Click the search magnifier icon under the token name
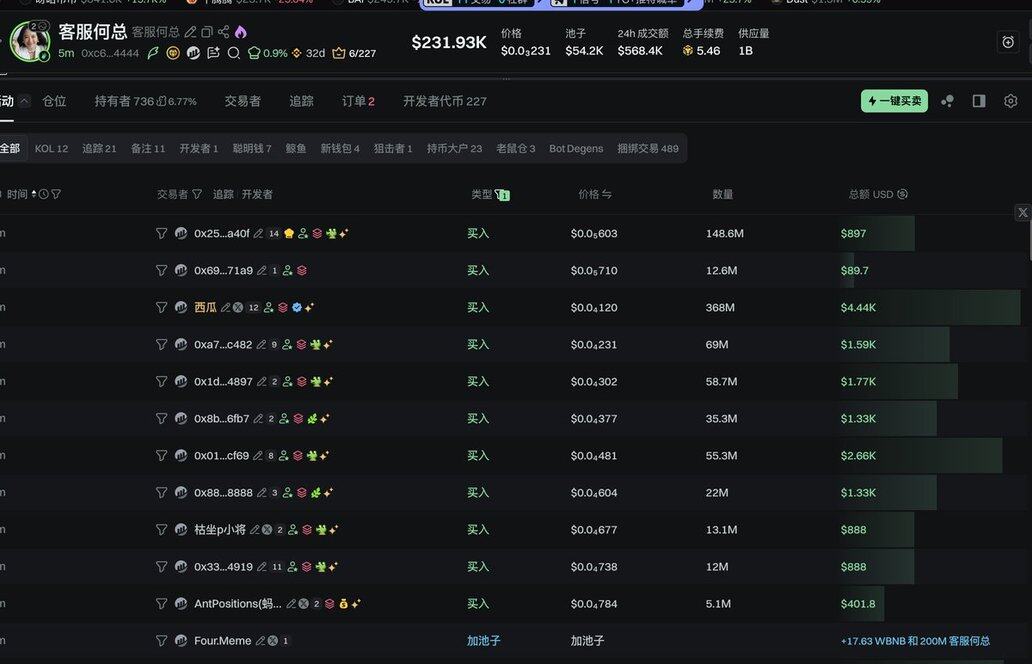Screen dimensions: 1032x664 point(233,53)
